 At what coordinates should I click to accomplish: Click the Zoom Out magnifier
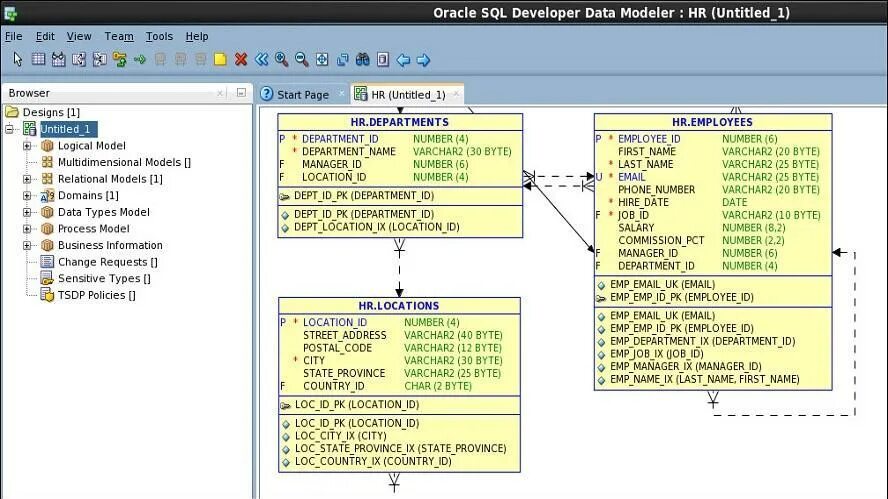(302, 59)
